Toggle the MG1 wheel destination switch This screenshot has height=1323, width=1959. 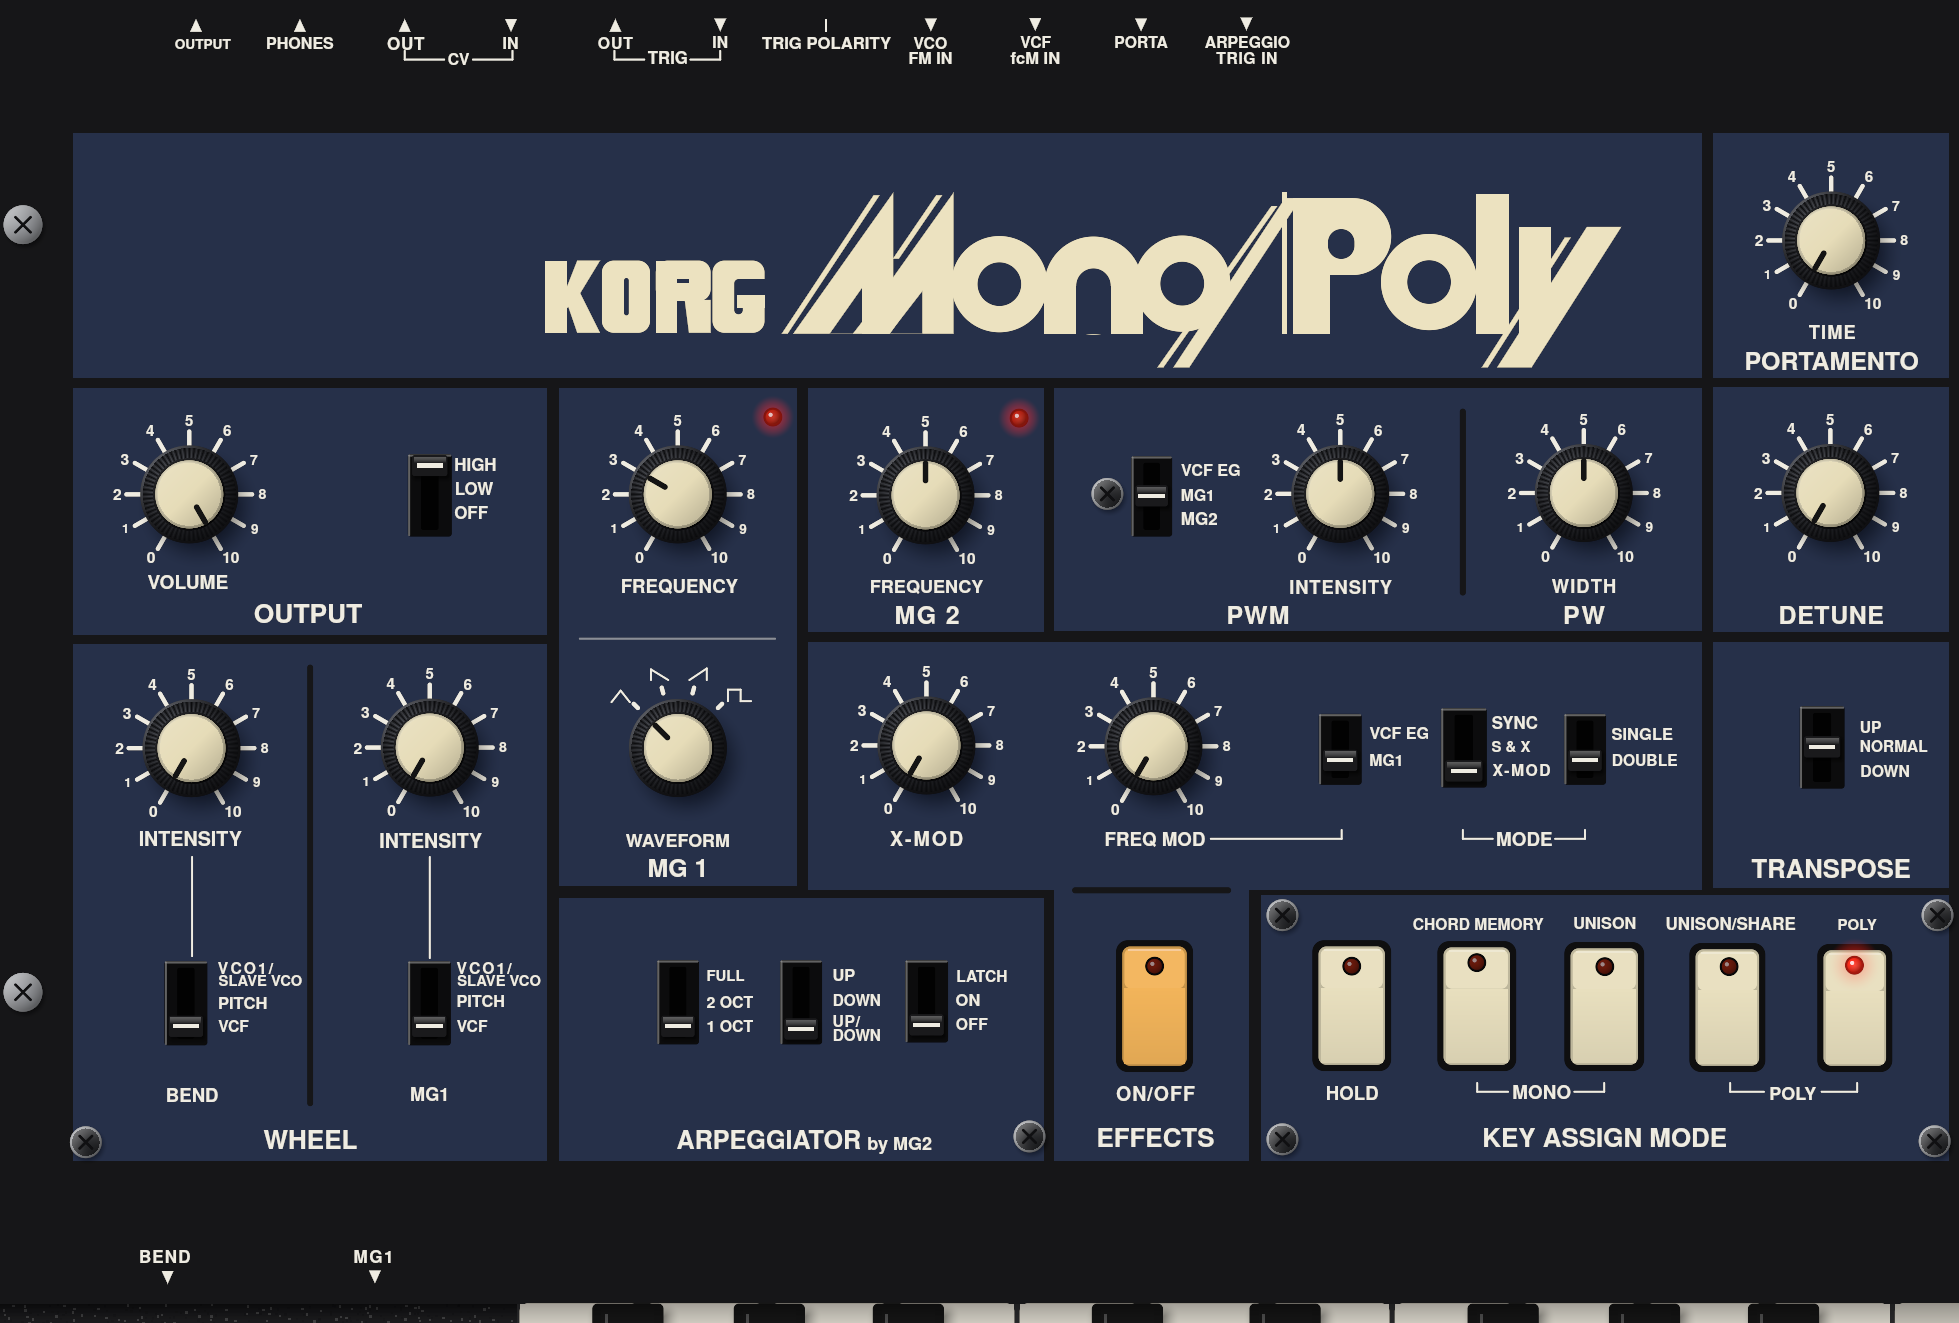[x=429, y=1003]
